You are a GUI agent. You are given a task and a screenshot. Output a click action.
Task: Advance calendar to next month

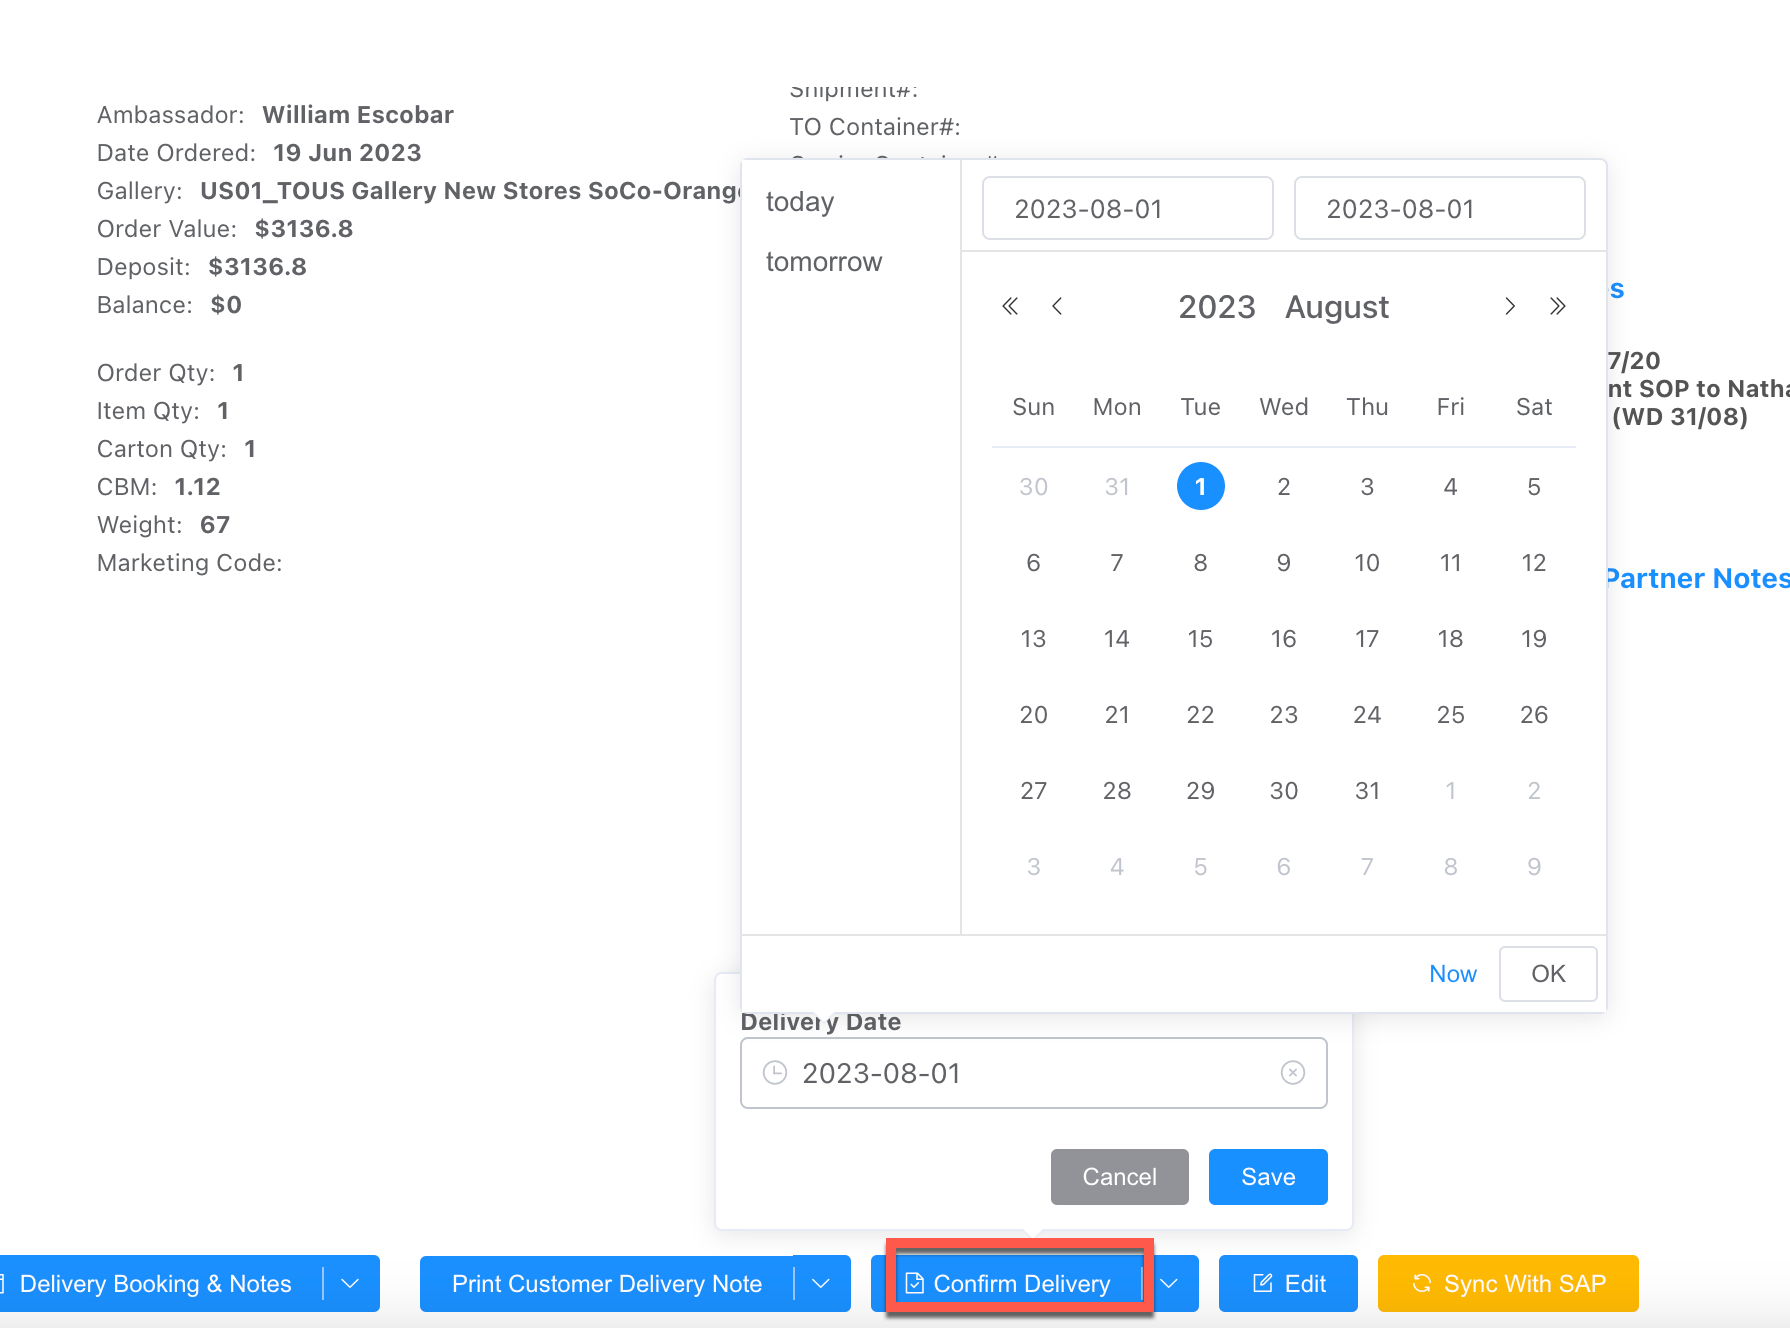coord(1510,307)
